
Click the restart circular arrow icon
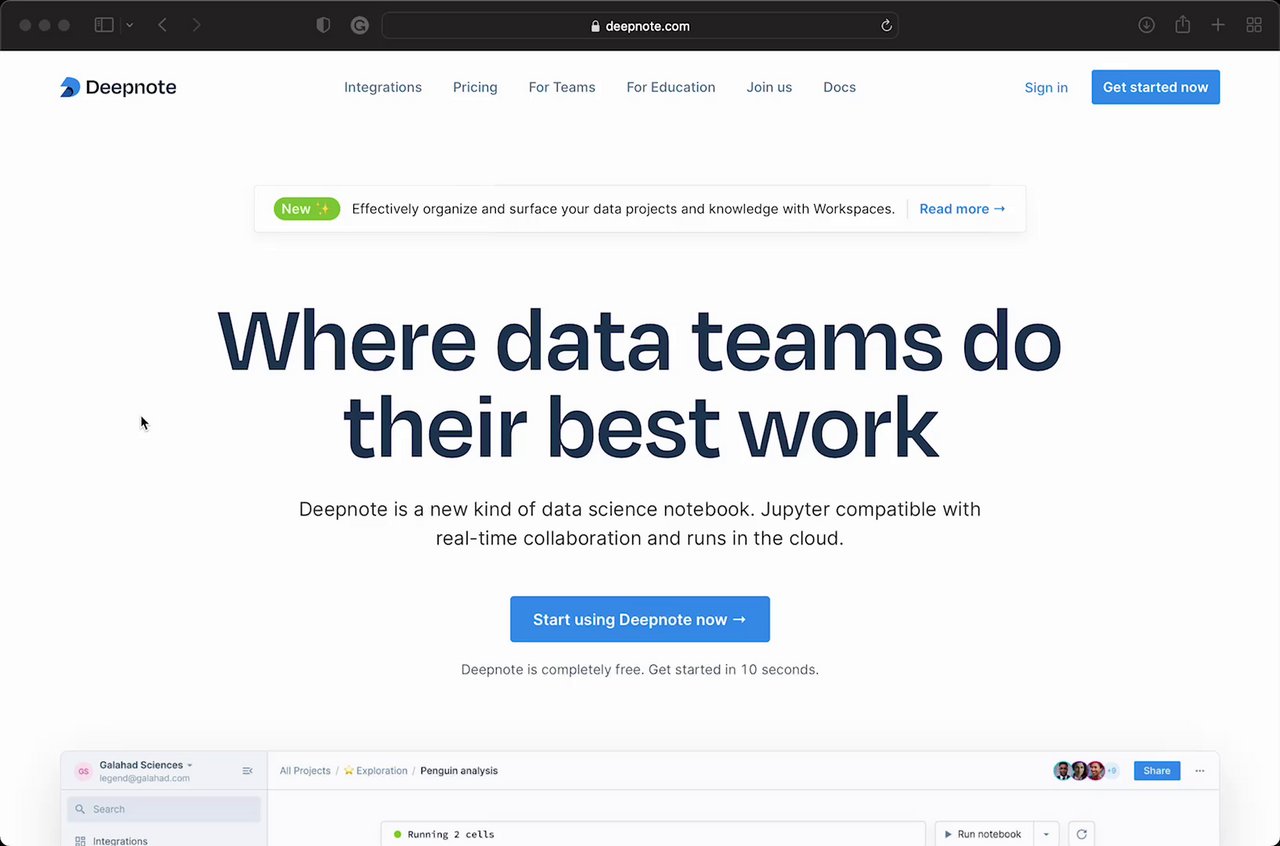[x=1081, y=834]
